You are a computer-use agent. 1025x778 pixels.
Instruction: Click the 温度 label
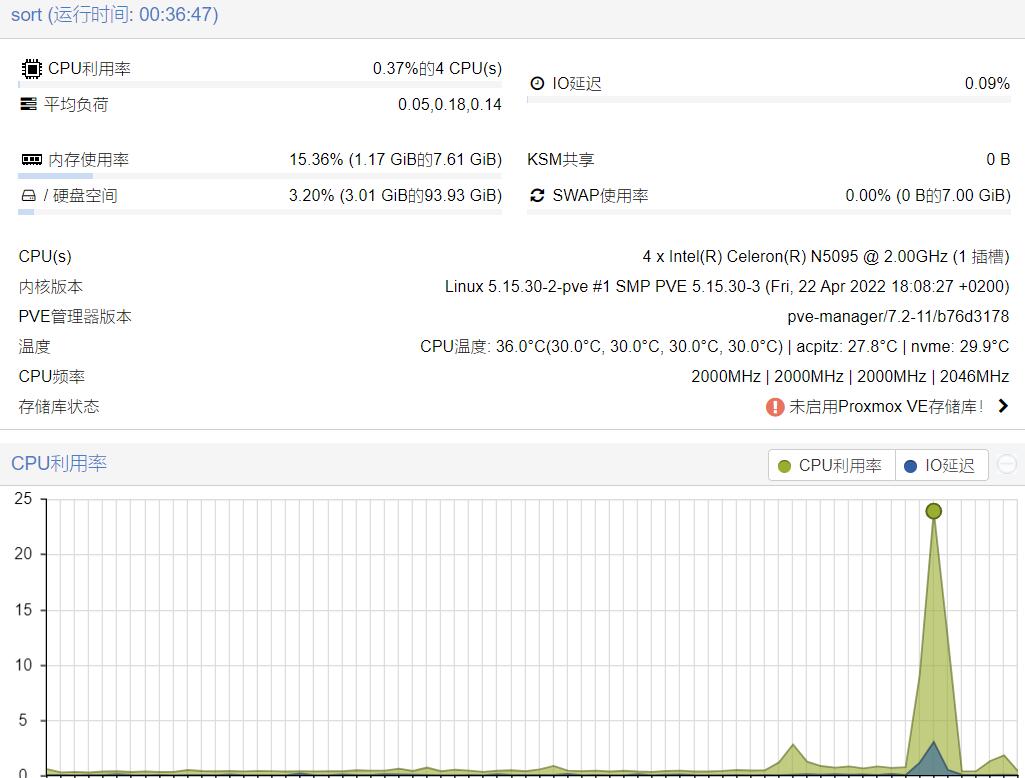[x=35, y=347]
